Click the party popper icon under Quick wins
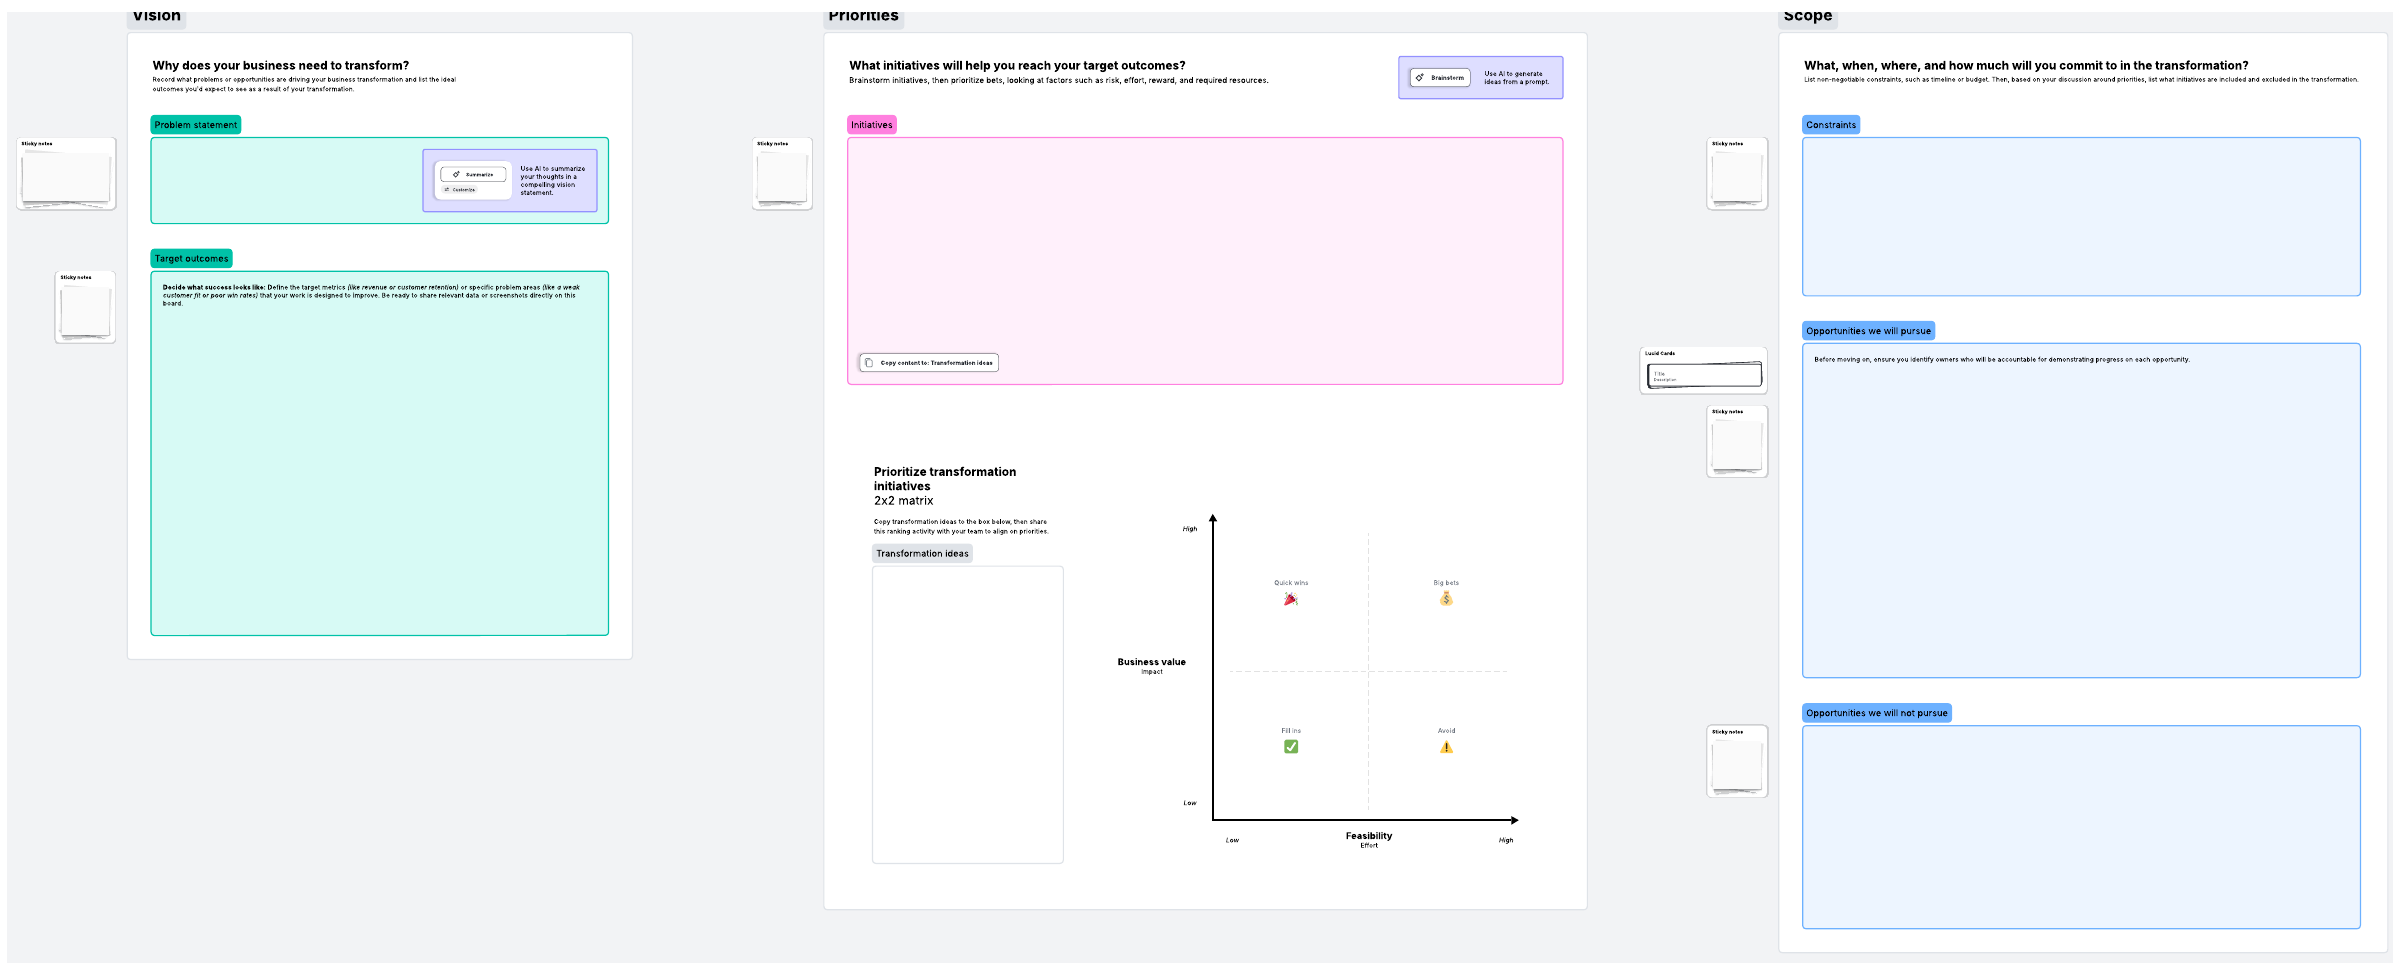This screenshot has height=976, width=2400. click(x=1290, y=599)
